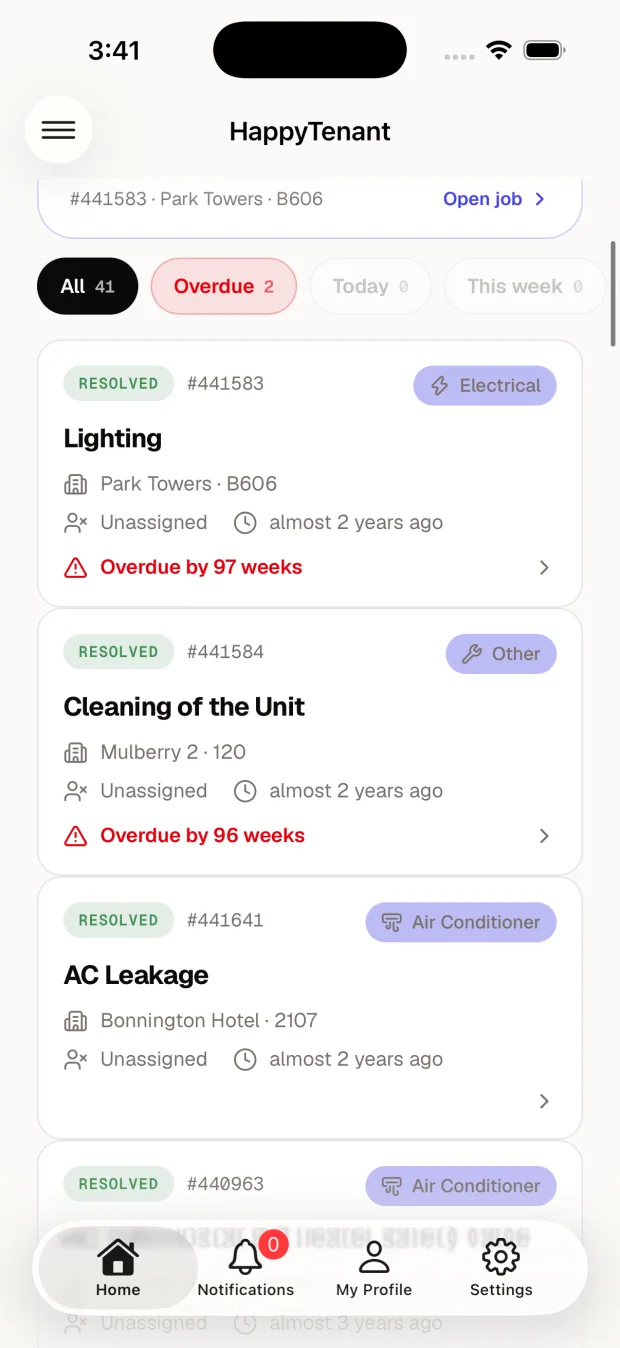This screenshot has width=620, height=1348.
Task: Expand Lighting job via its chevron
Action: [x=544, y=568]
